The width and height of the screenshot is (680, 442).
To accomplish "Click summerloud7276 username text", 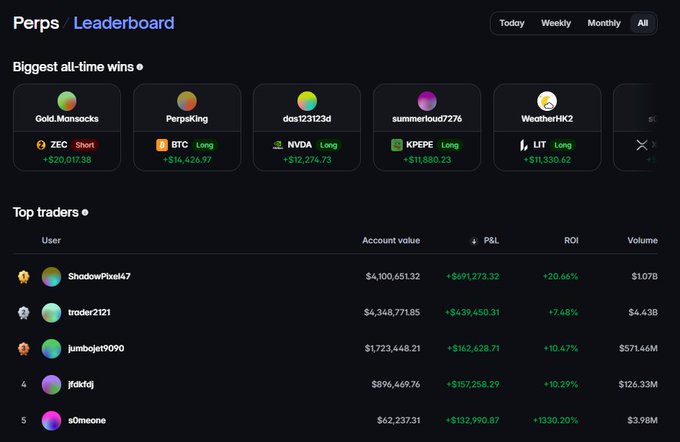I will (x=427, y=119).
